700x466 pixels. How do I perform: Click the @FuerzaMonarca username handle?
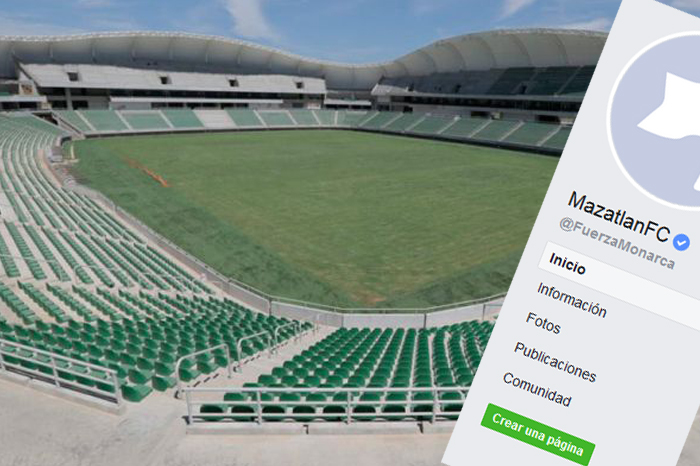[x=617, y=244]
